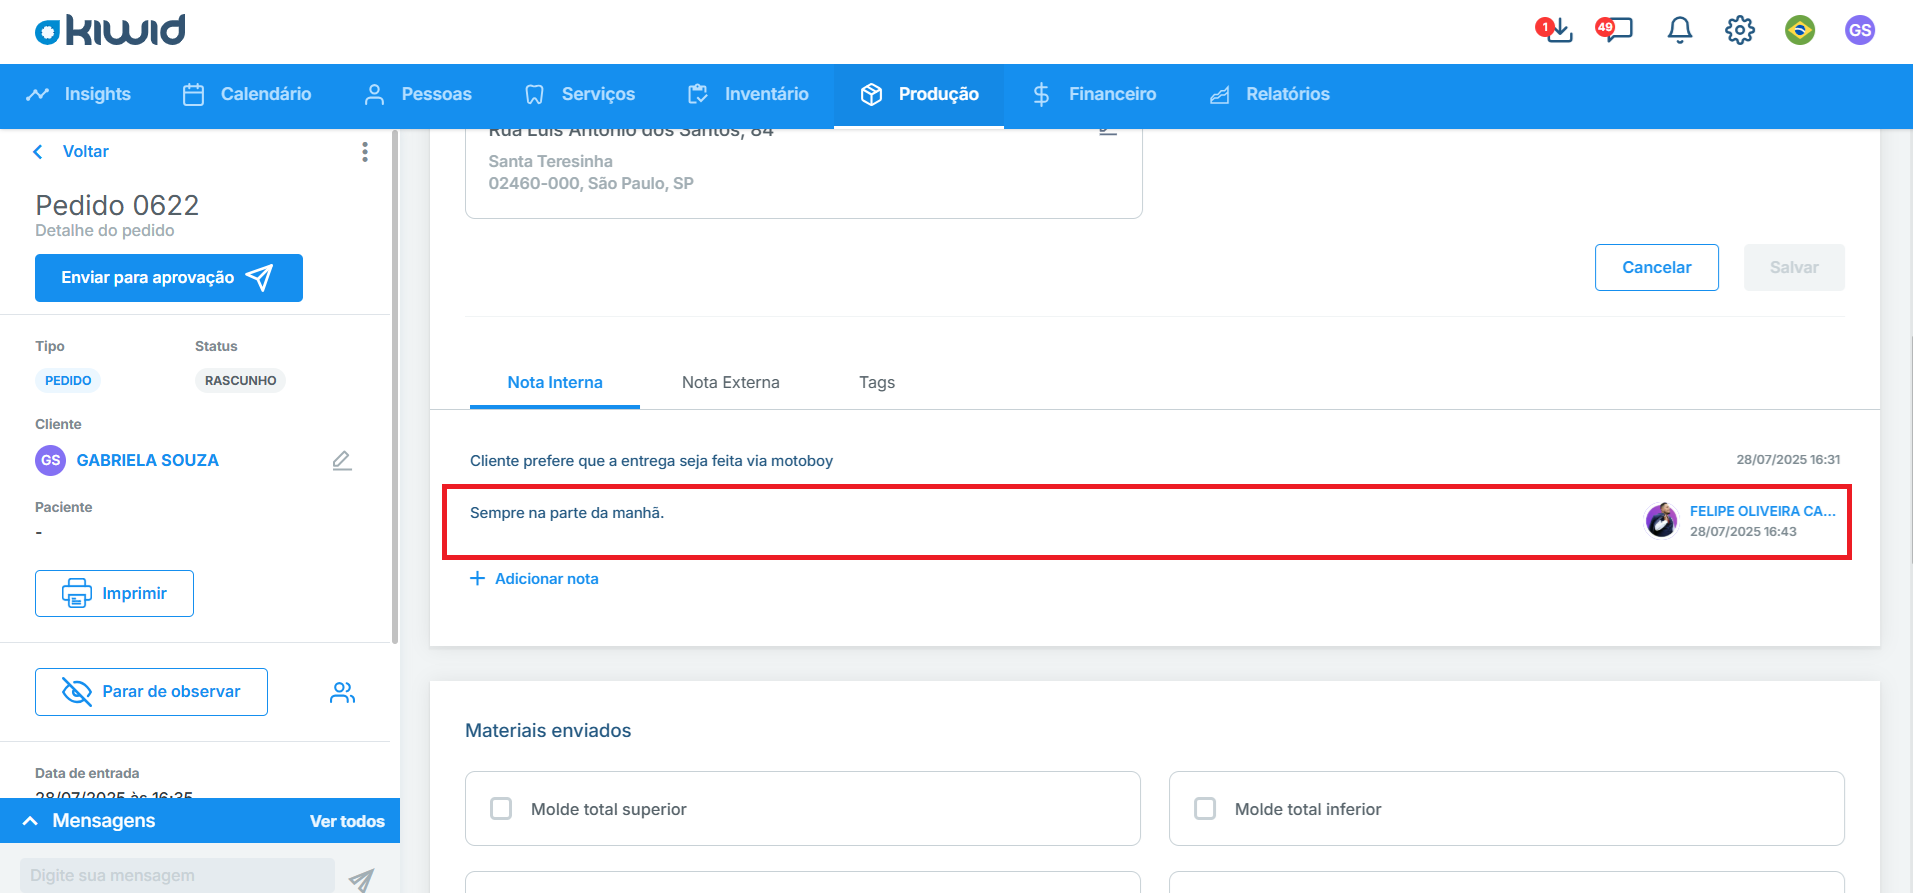Open author link FELIPE OLIVEIRA CA...
1913x893 pixels.
pos(1763,511)
